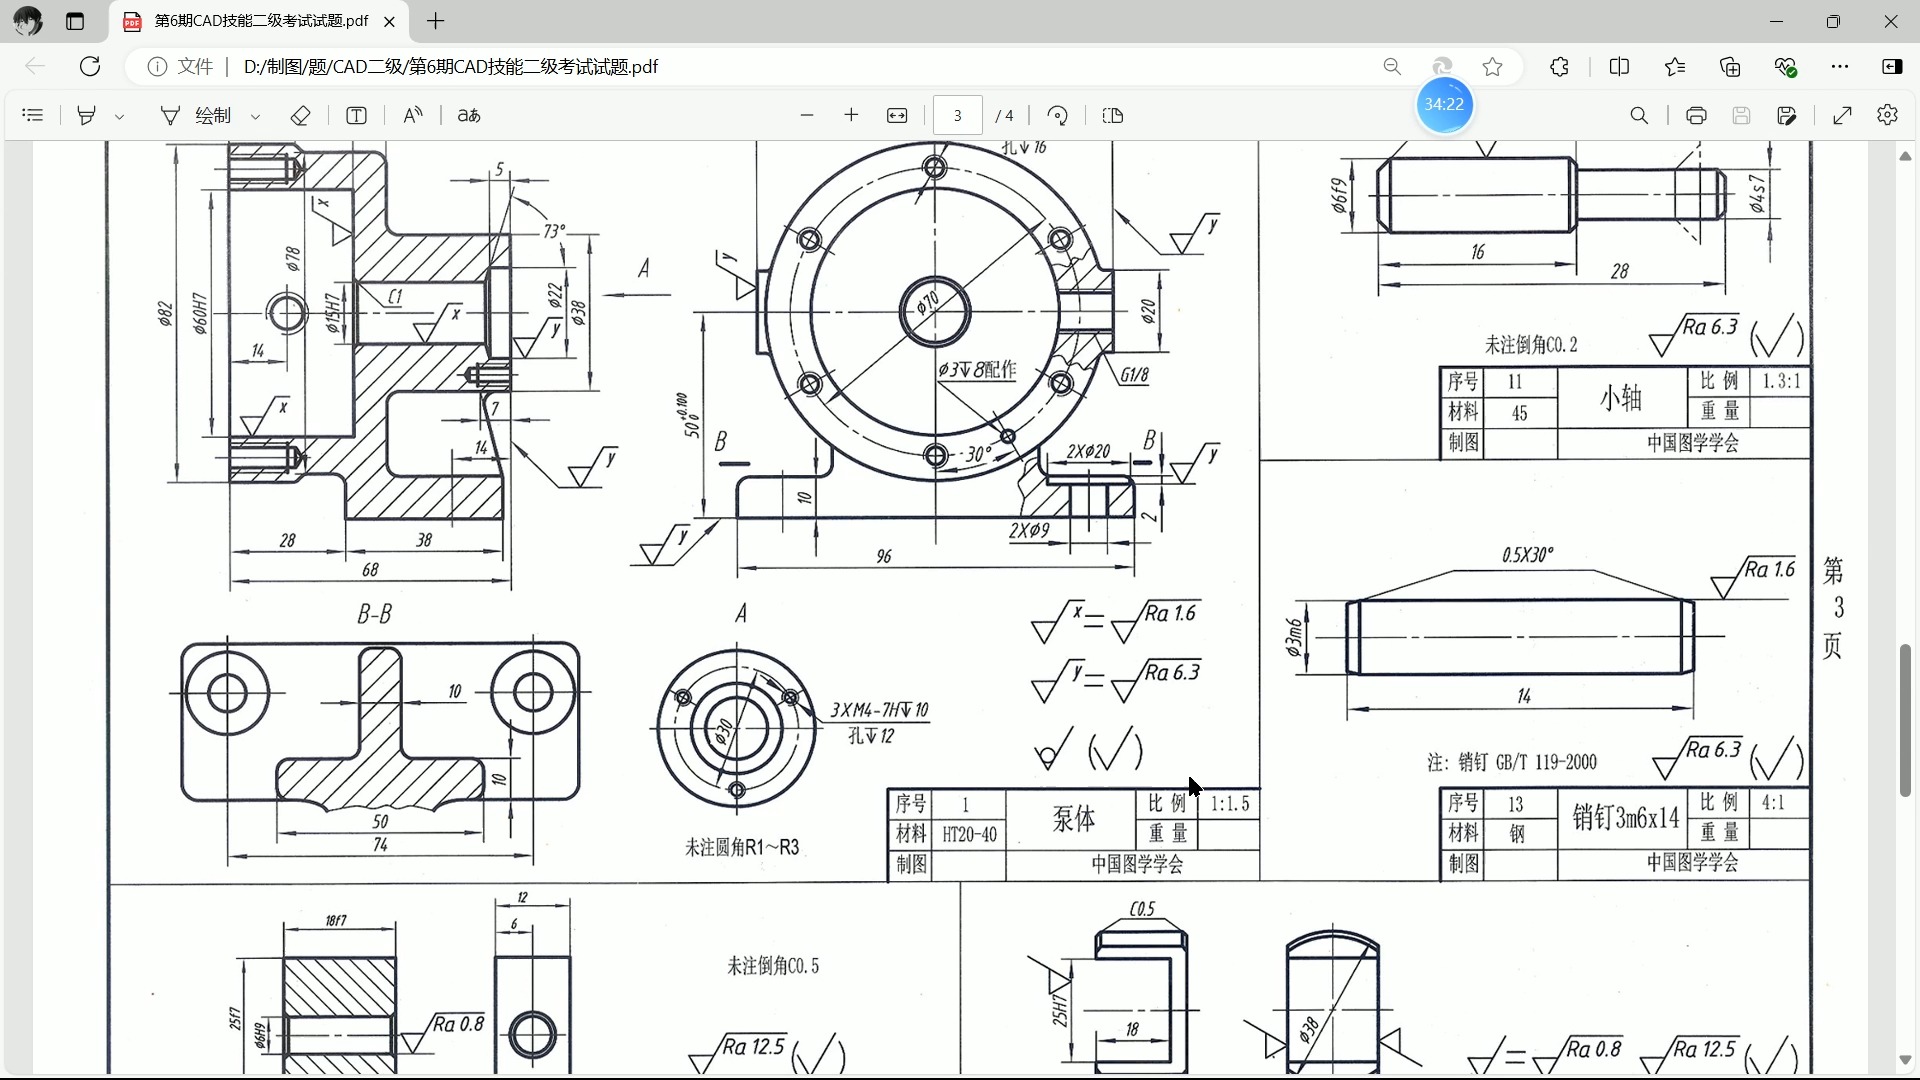The width and height of the screenshot is (1920, 1080).
Task: Open the browser settings and more menu
Action: pyautogui.click(x=1840, y=66)
